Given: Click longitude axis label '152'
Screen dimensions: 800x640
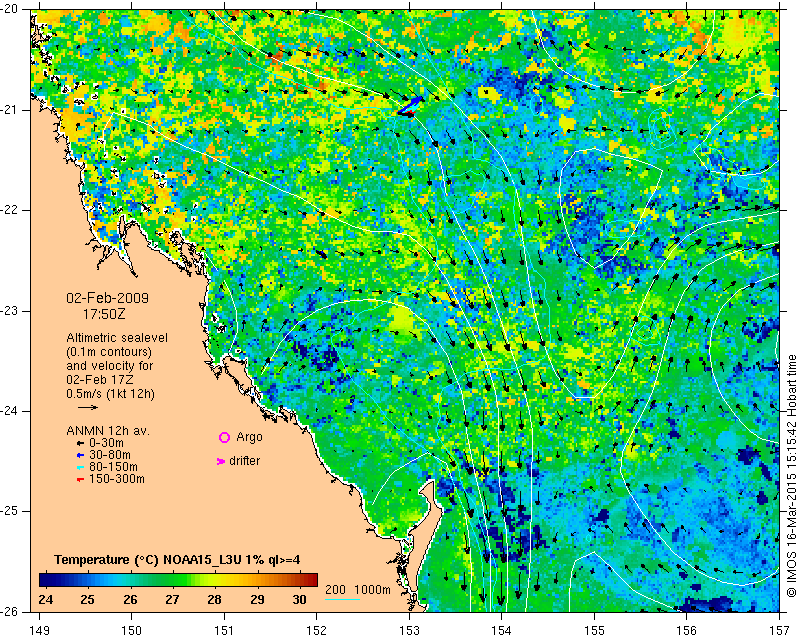Looking at the screenshot, I should click(317, 631).
